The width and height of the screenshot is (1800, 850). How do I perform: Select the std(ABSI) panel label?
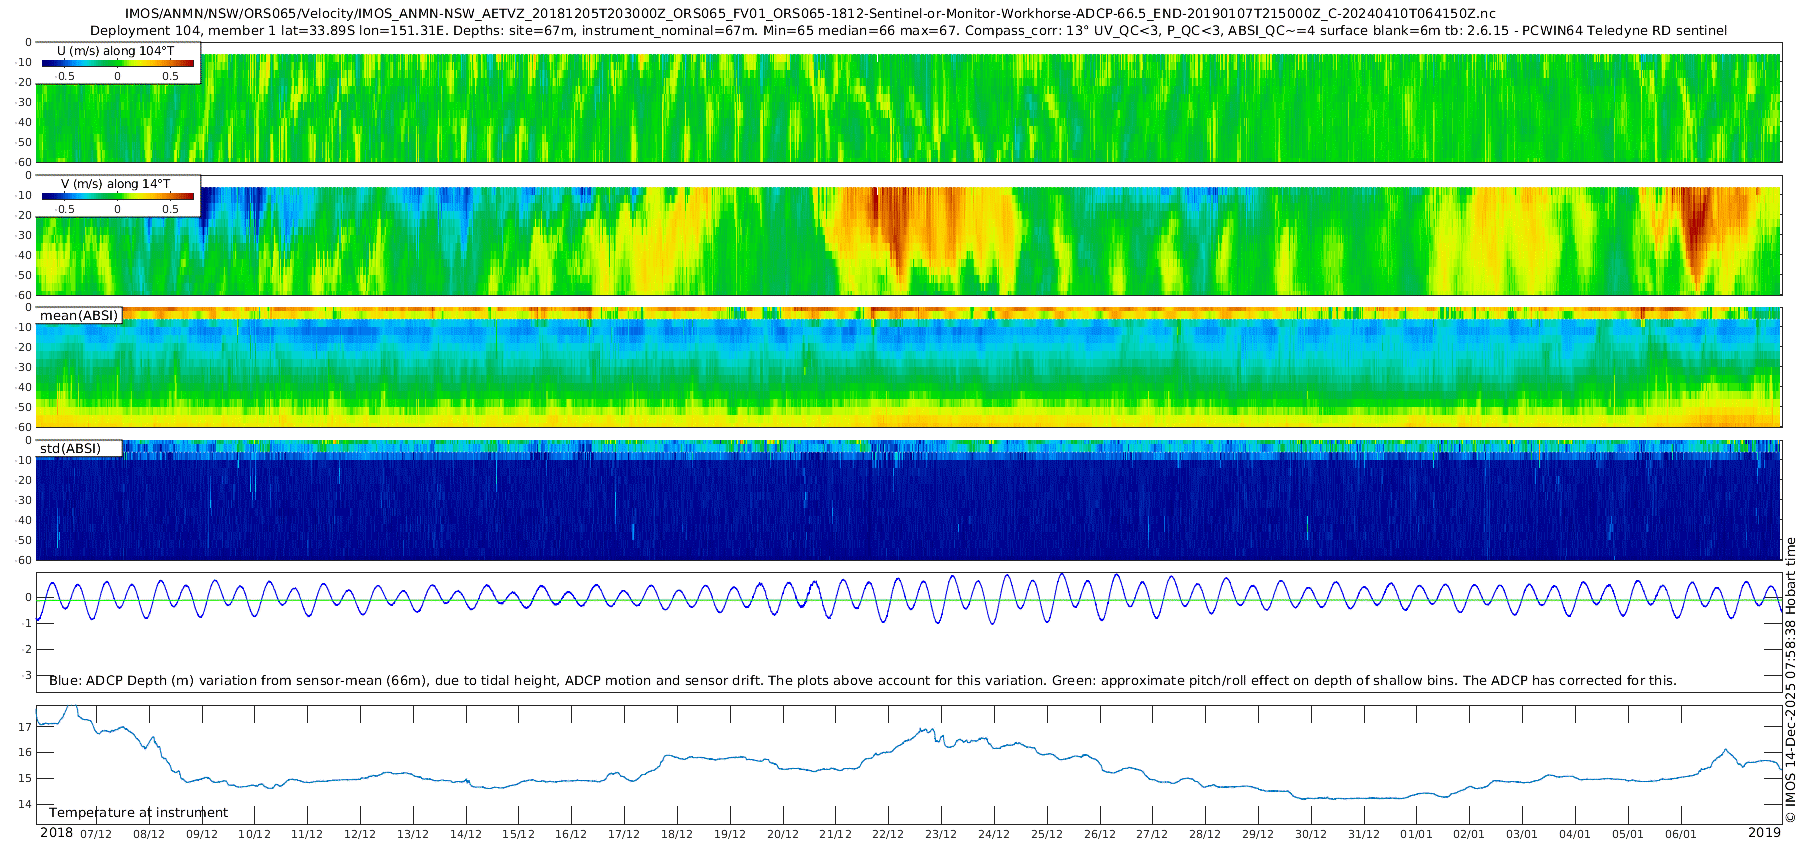tap(70, 449)
